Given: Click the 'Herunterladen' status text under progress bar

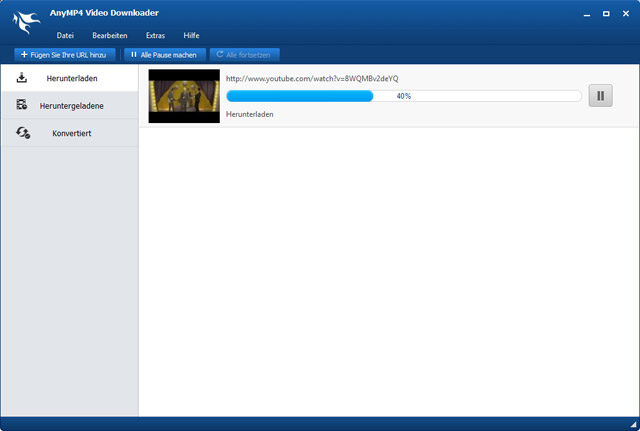Looking at the screenshot, I should pos(250,114).
